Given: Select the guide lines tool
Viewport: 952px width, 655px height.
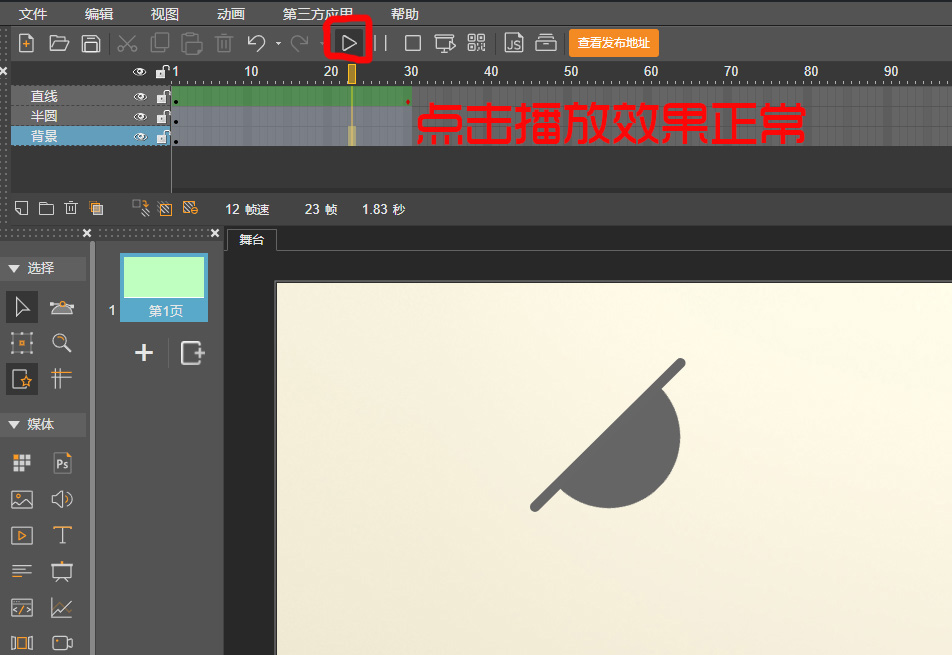Looking at the screenshot, I should pyautogui.click(x=61, y=378).
